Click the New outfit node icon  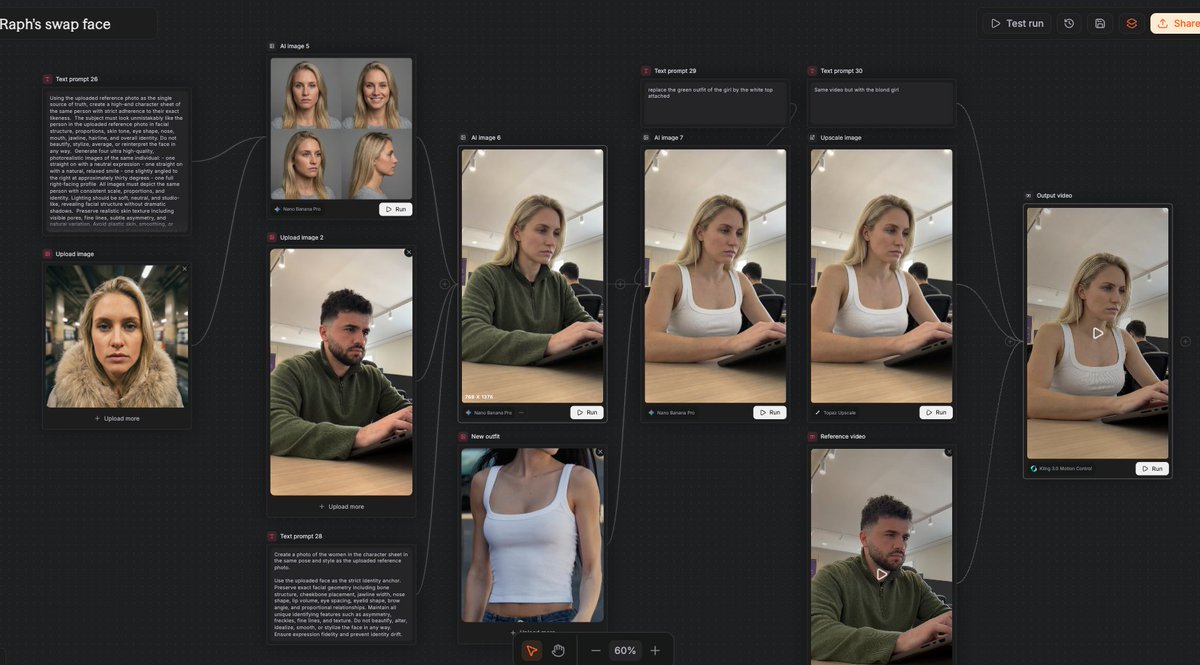pyautogui.click(x=463, y=436)
